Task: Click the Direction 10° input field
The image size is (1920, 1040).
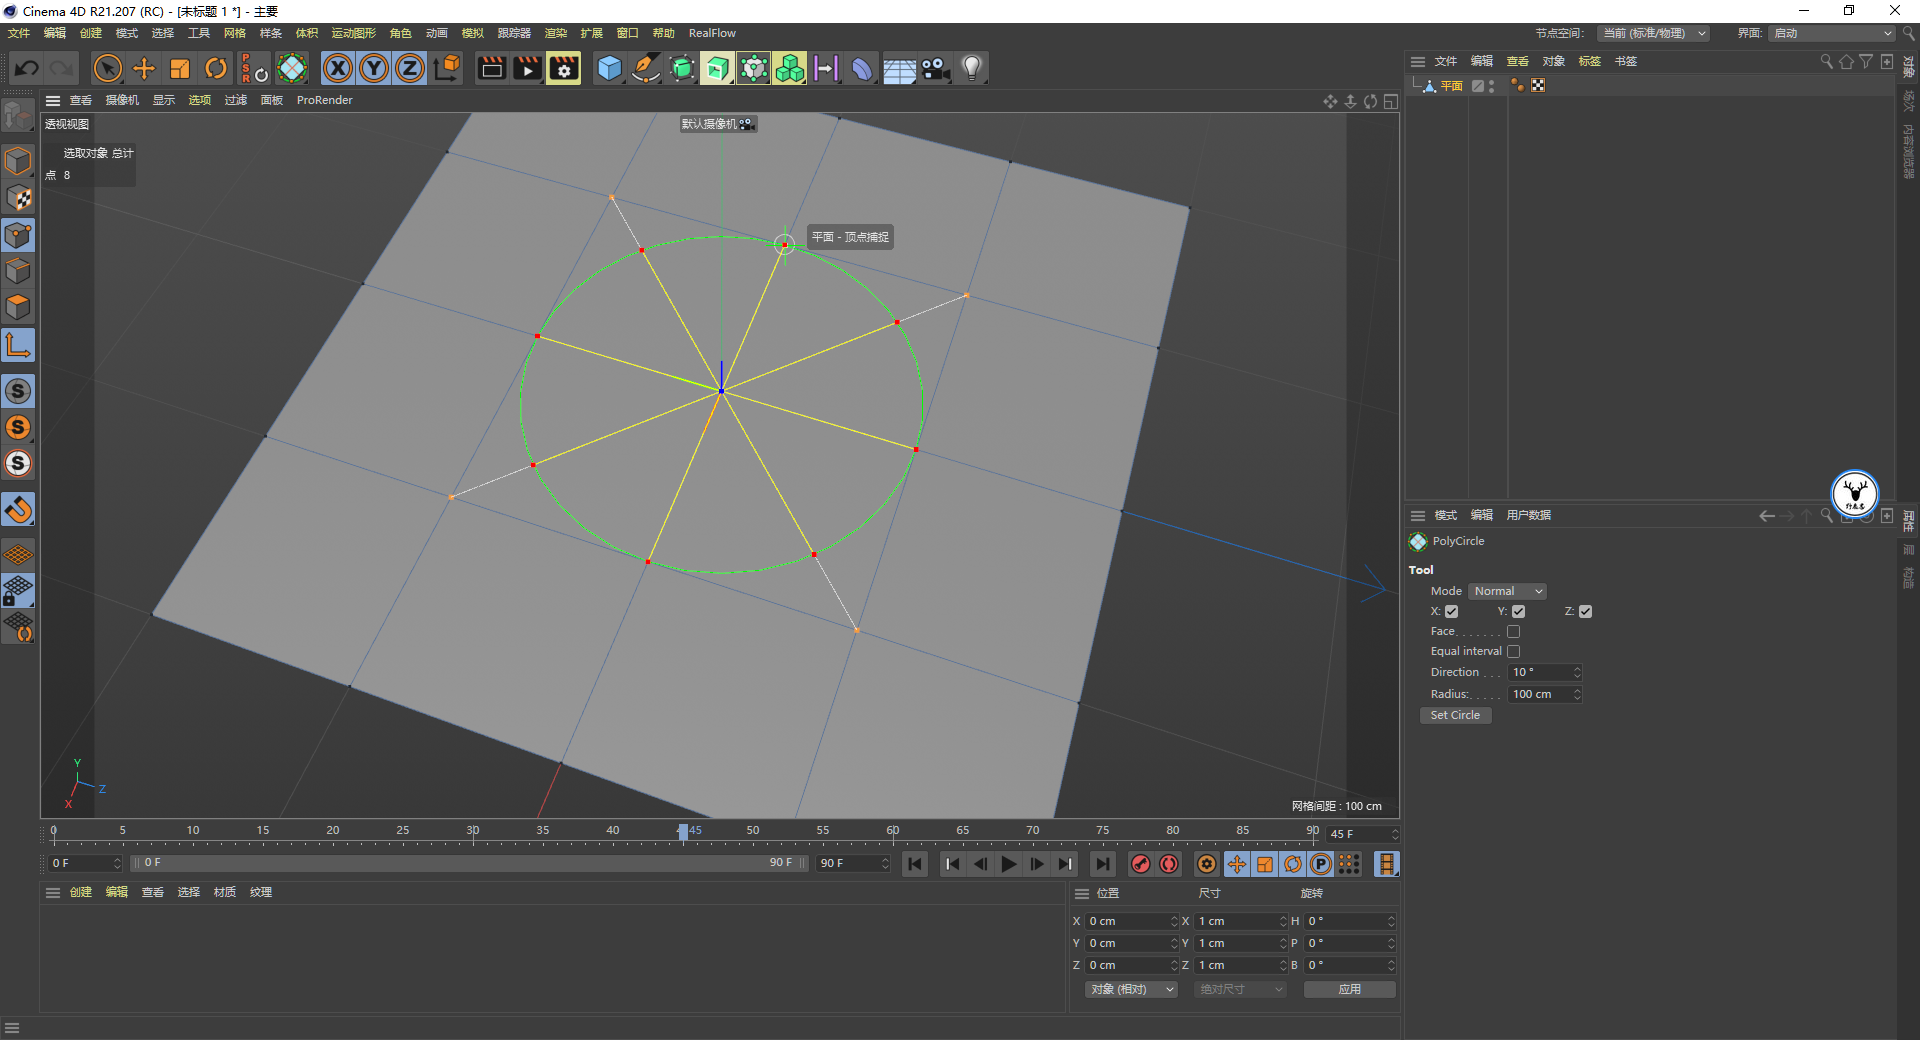Action: pyautogui.click(x=1540, y=672)
